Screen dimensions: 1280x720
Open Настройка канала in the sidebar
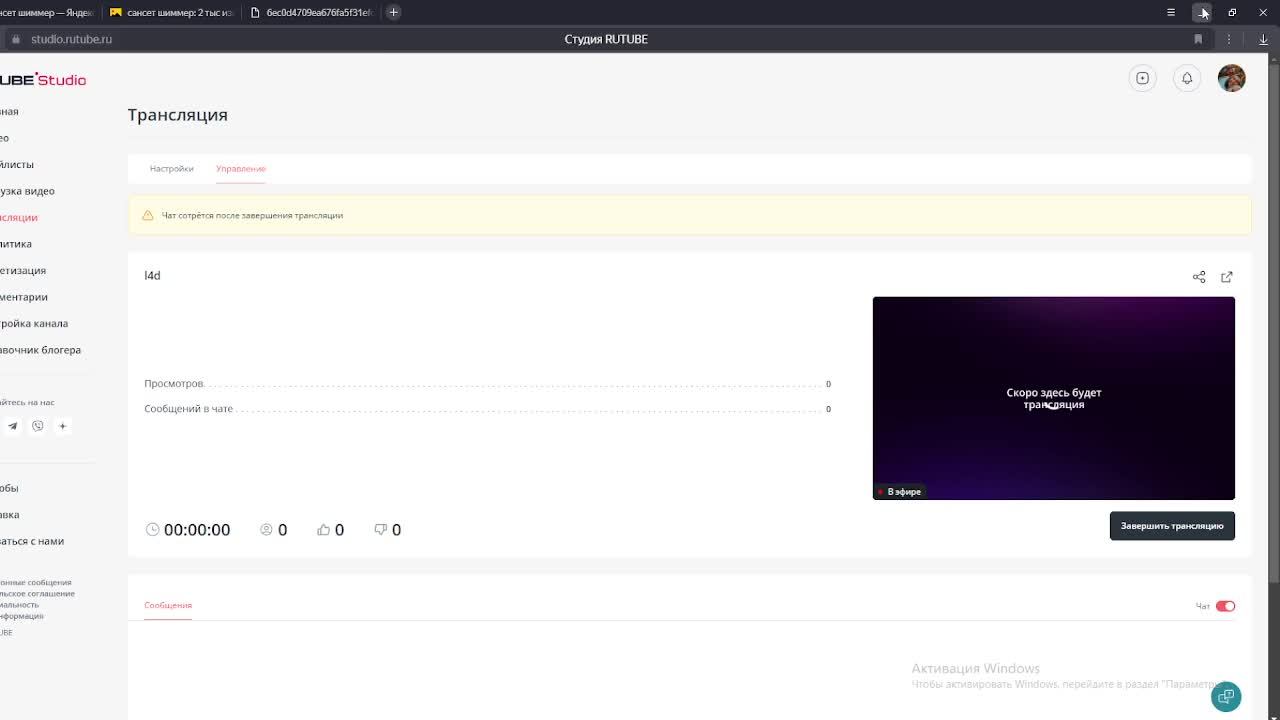[x=34, y=323]
